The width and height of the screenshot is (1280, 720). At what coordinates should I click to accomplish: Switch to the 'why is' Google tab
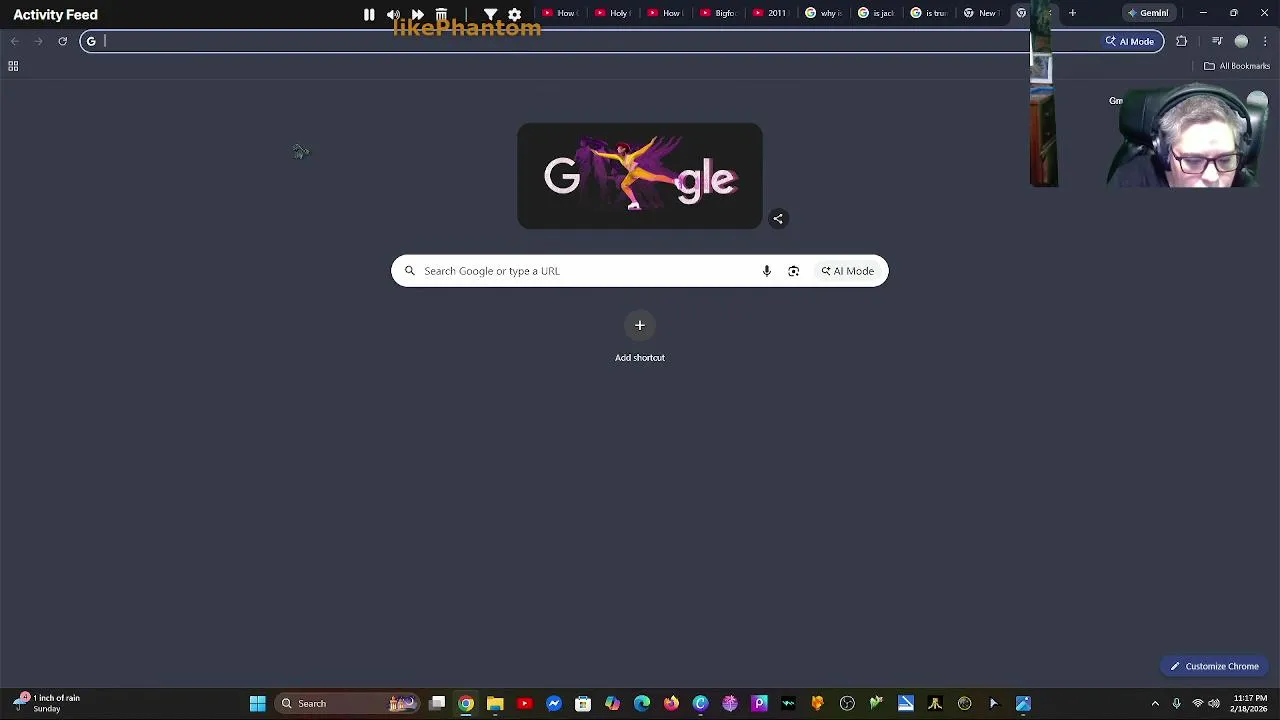[823, 13]
